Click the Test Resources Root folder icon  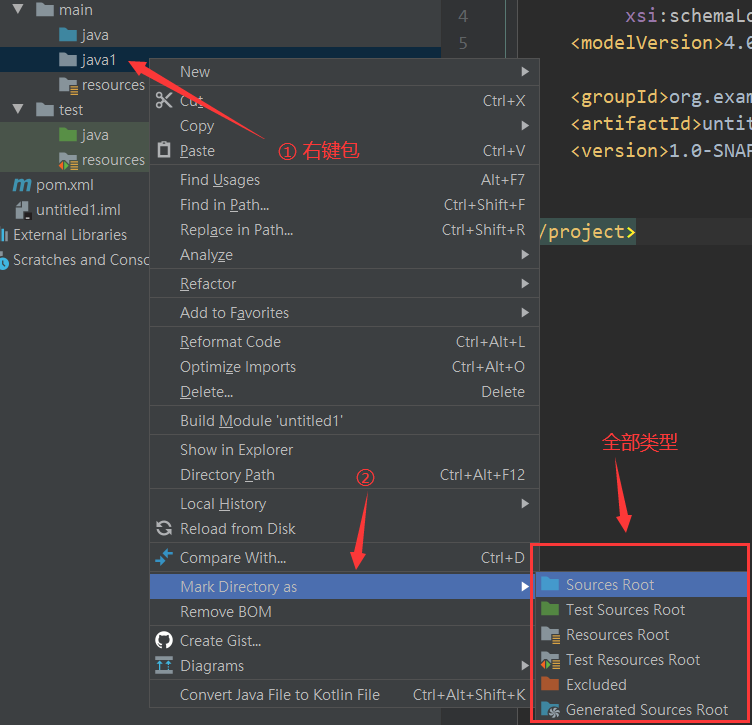pos(551,660)
